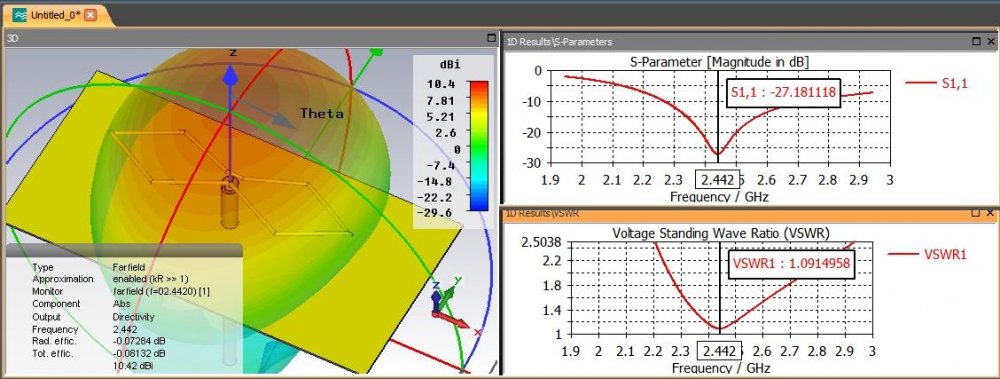Viewport: 1000px width, 379px height.
Task: Click the blue z-axis arrow in 3D view
Action: (x=230, y=77)
